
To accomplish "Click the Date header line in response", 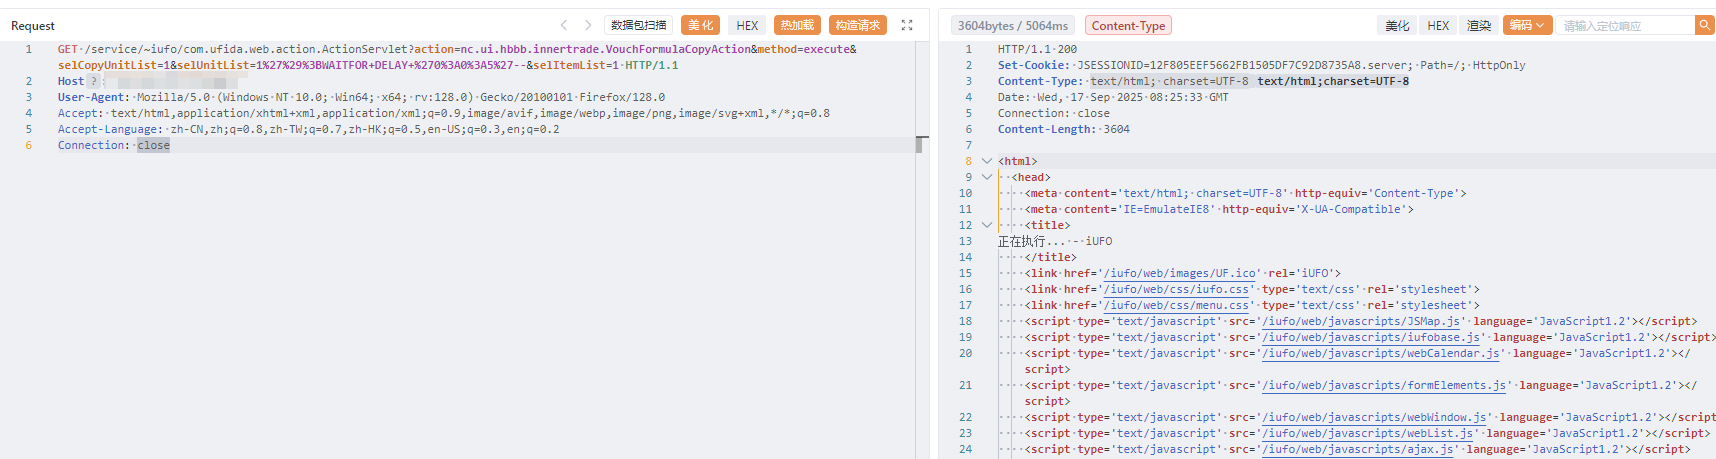I will click(1113, 97).
